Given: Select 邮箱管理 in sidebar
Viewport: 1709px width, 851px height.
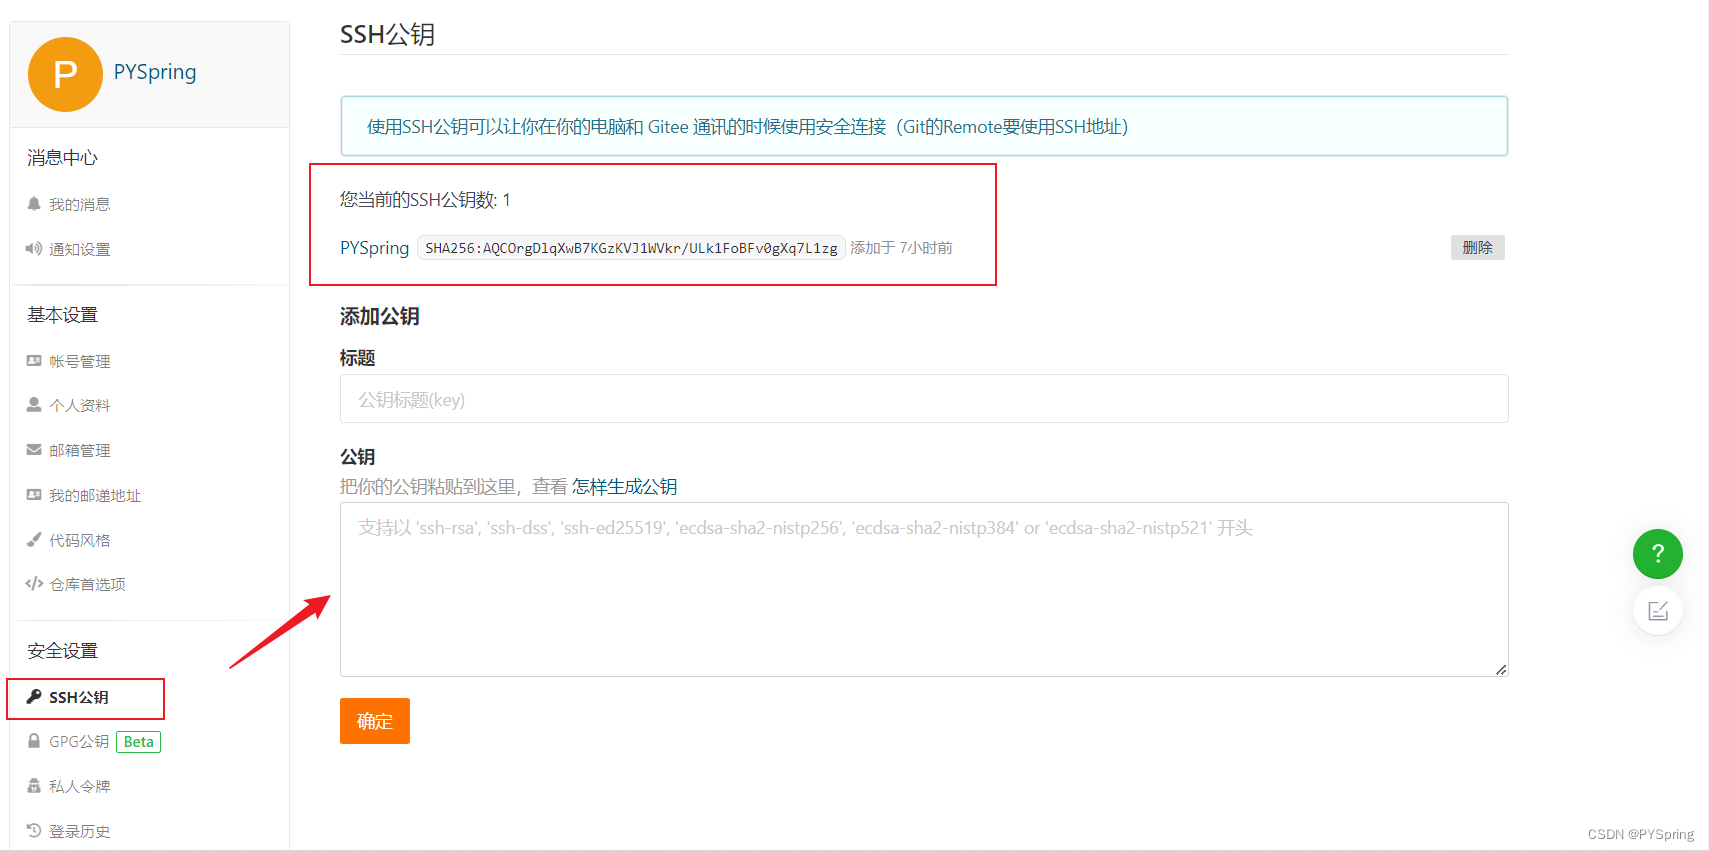Looking at the screenshot, I should pos(79,450).
